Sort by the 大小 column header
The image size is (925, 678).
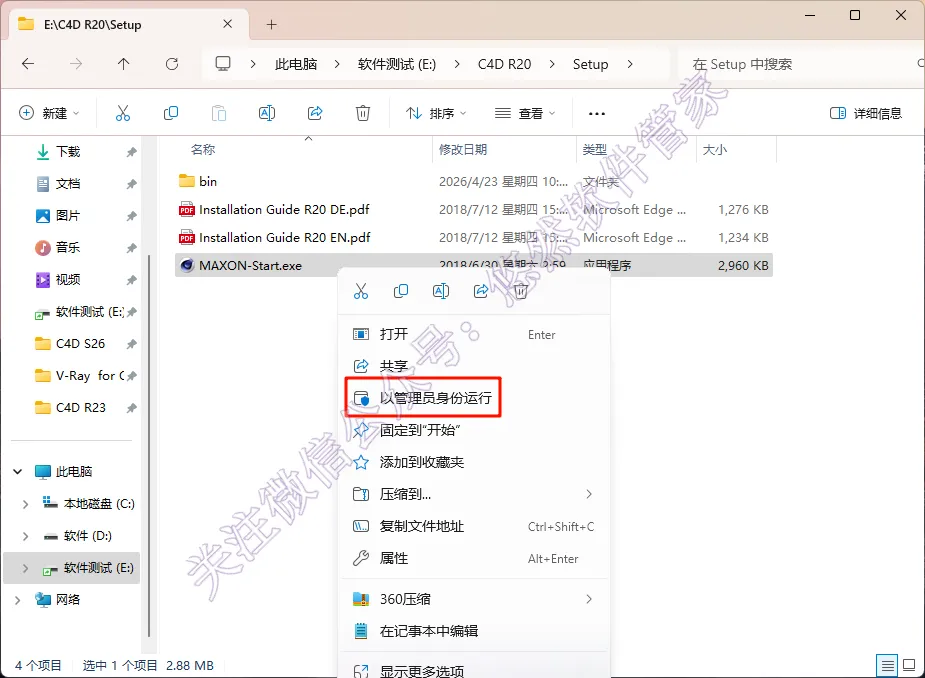714,150
